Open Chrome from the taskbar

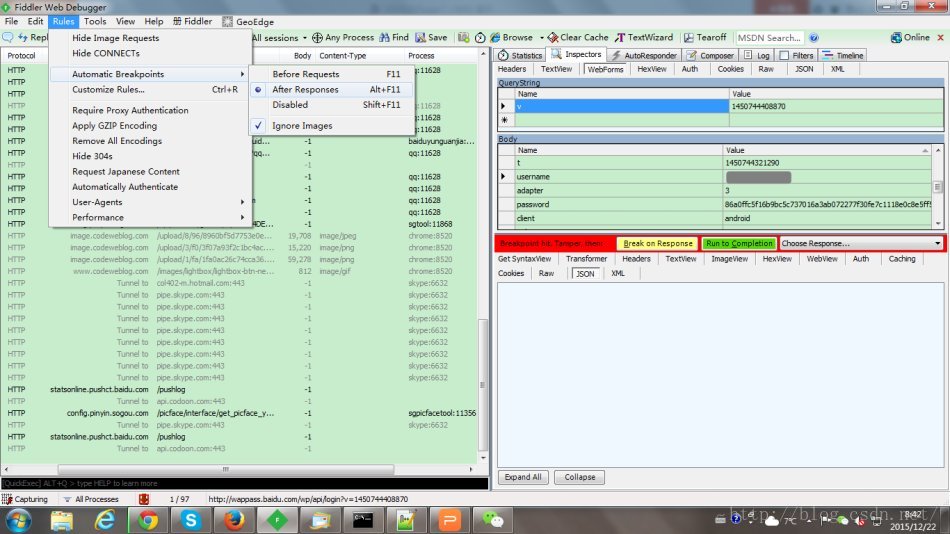click(x=147, y=520)
